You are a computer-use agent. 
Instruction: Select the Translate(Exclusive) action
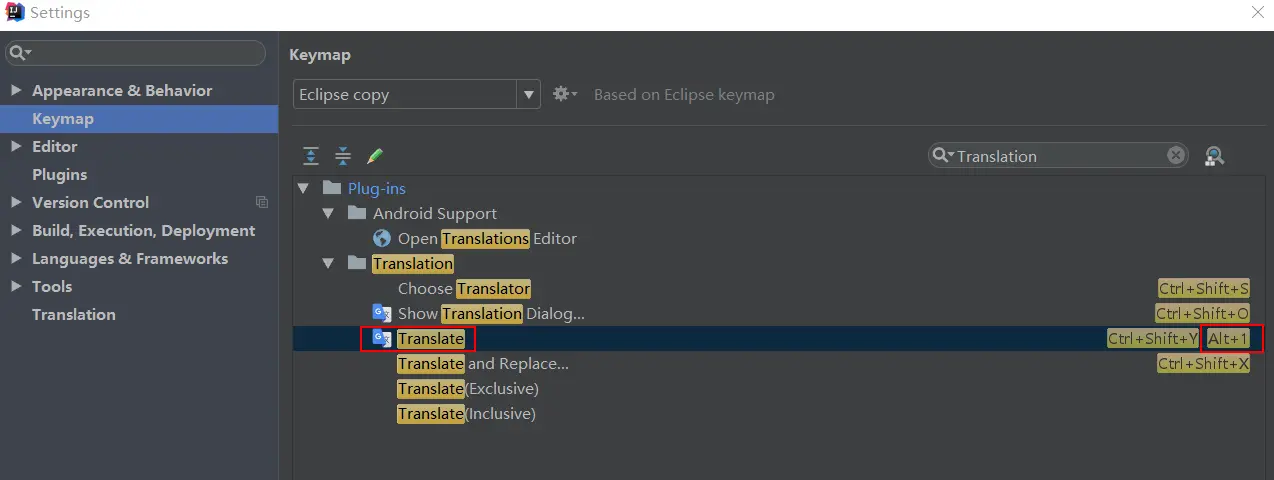[468, 389]
